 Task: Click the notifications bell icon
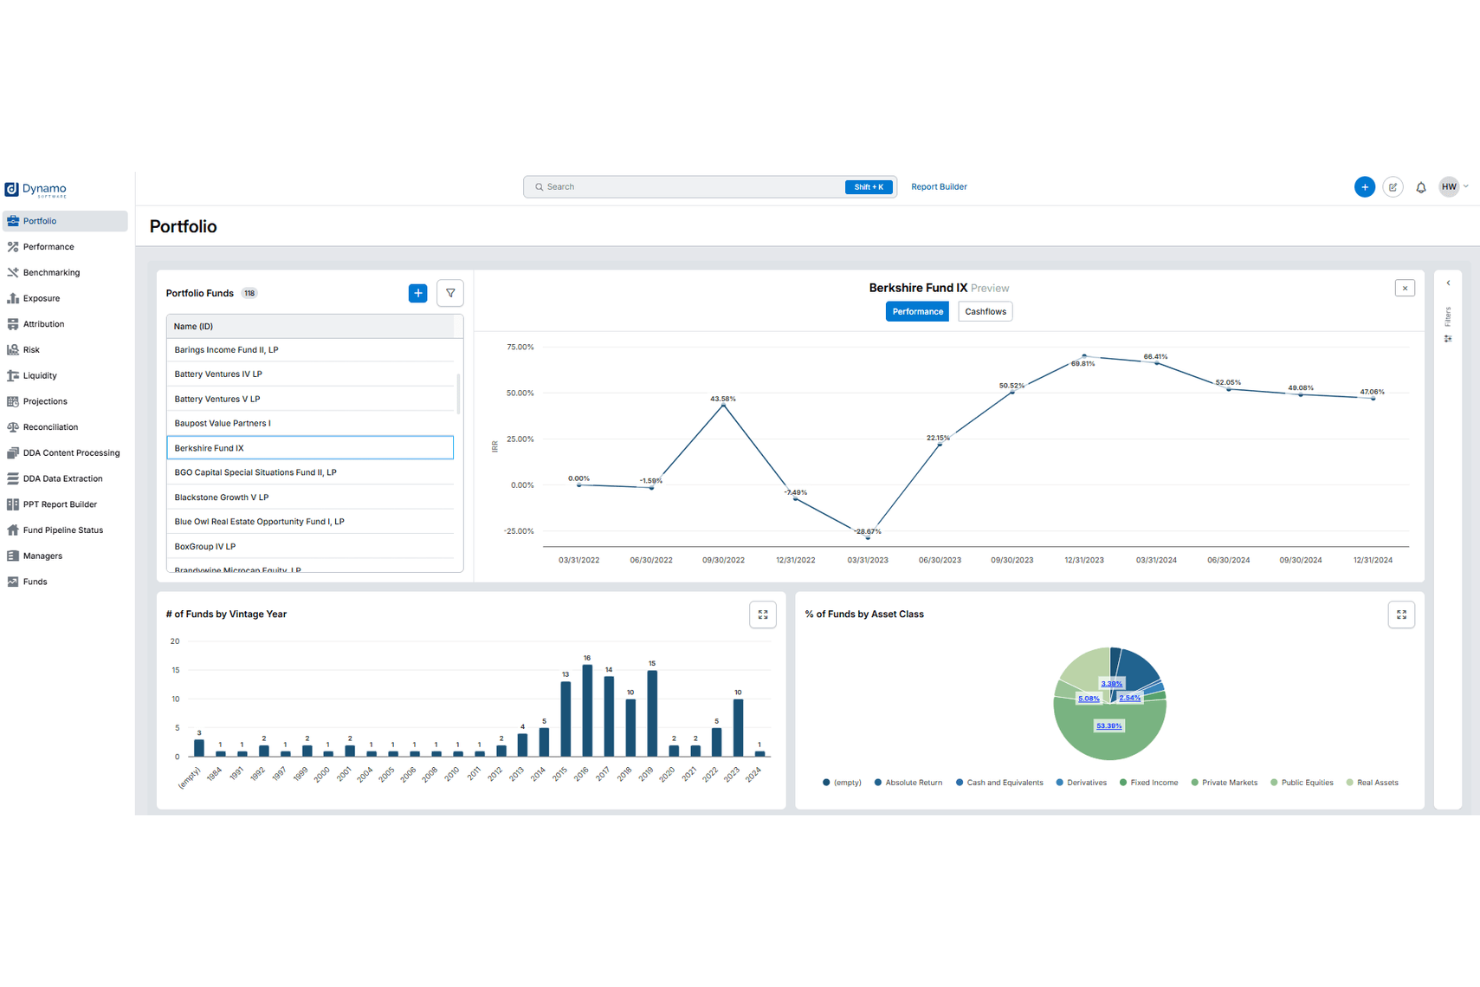click(x=1421, y=187)
